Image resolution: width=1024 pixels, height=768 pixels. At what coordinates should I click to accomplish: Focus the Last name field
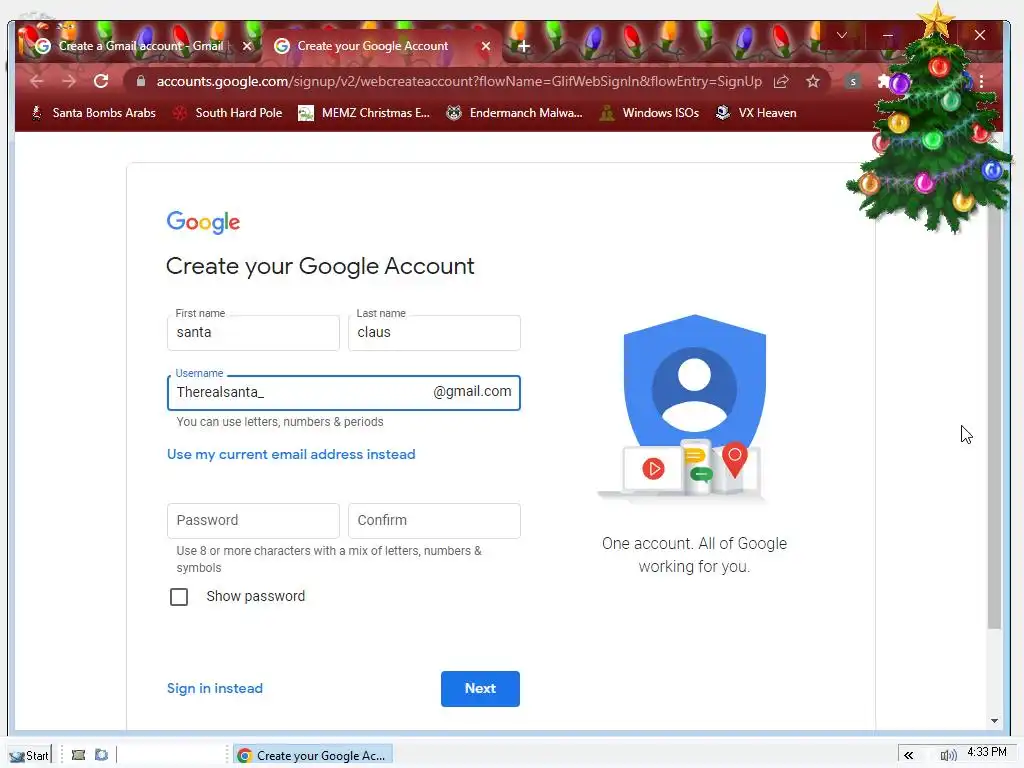[434, 332]
